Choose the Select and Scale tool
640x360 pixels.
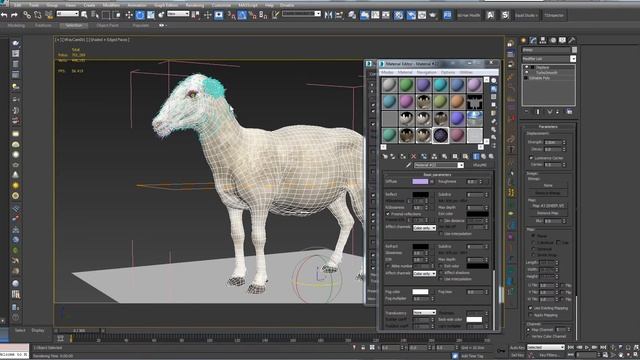tap(151, 15)
